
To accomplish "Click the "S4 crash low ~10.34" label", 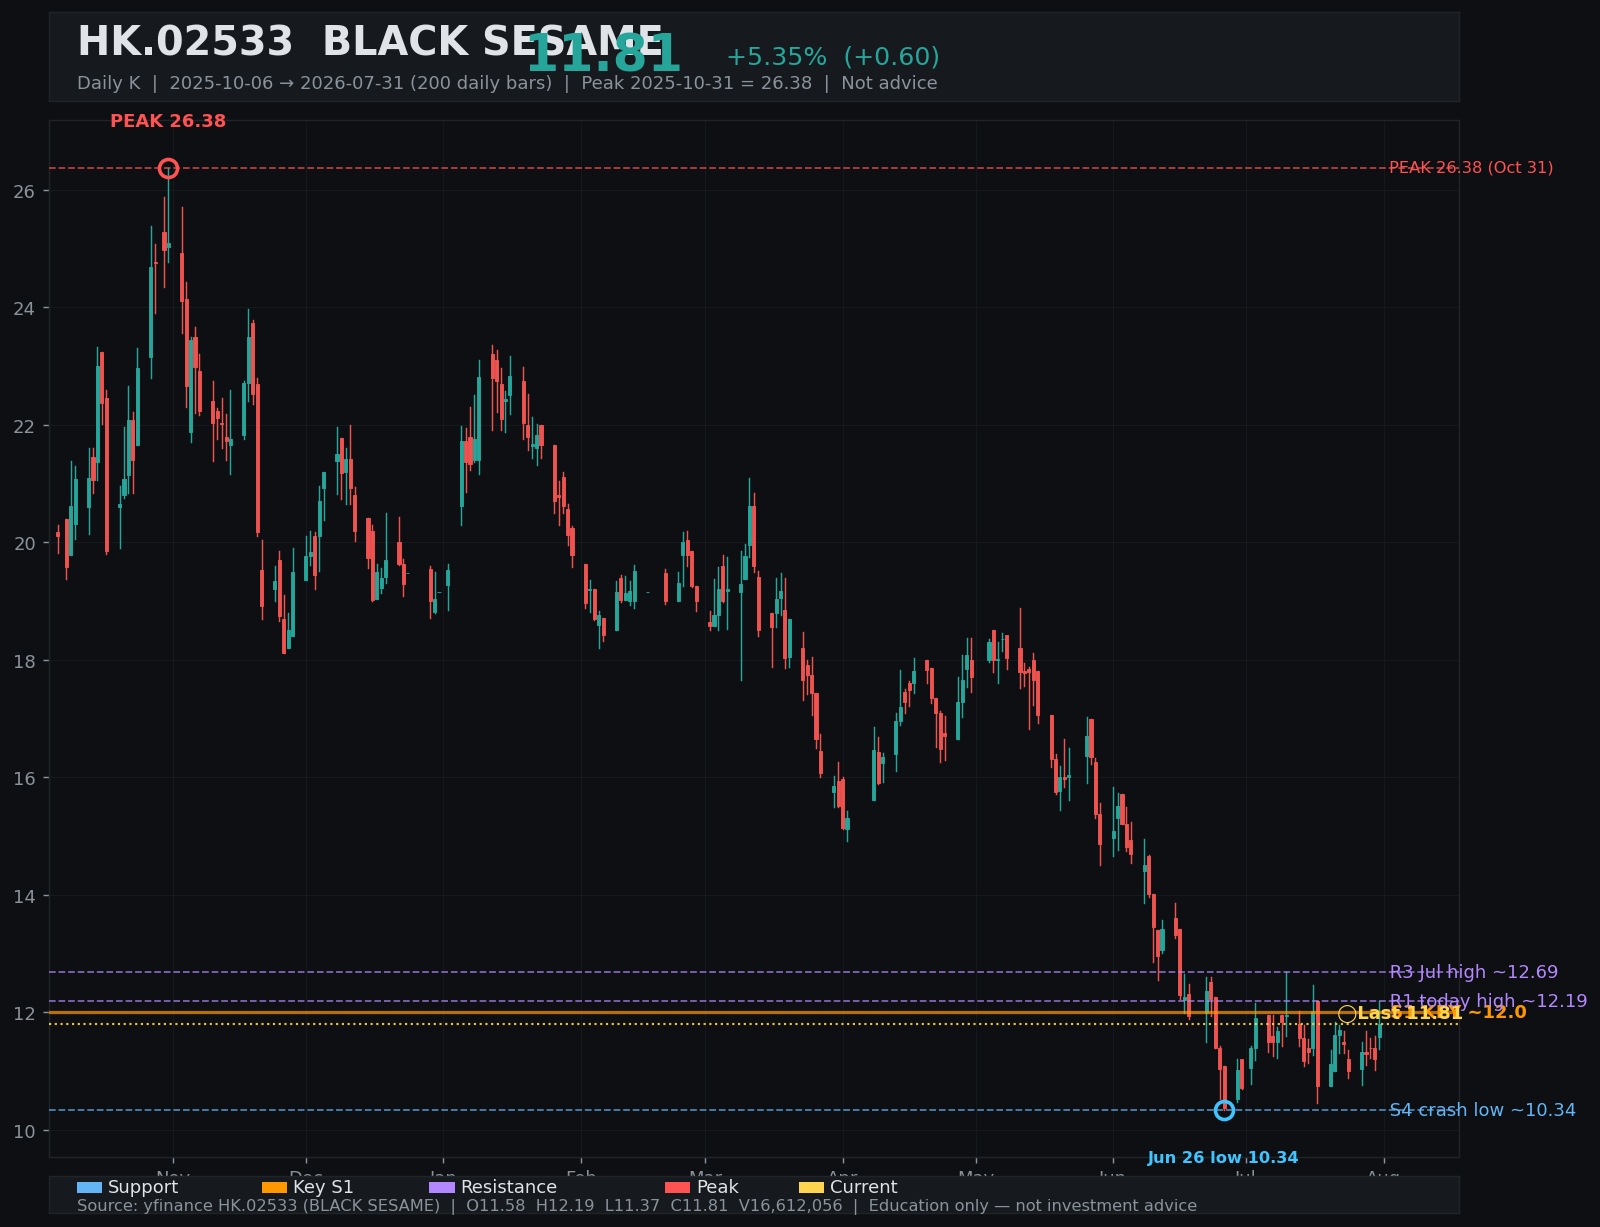I will coord(1483,1110).
